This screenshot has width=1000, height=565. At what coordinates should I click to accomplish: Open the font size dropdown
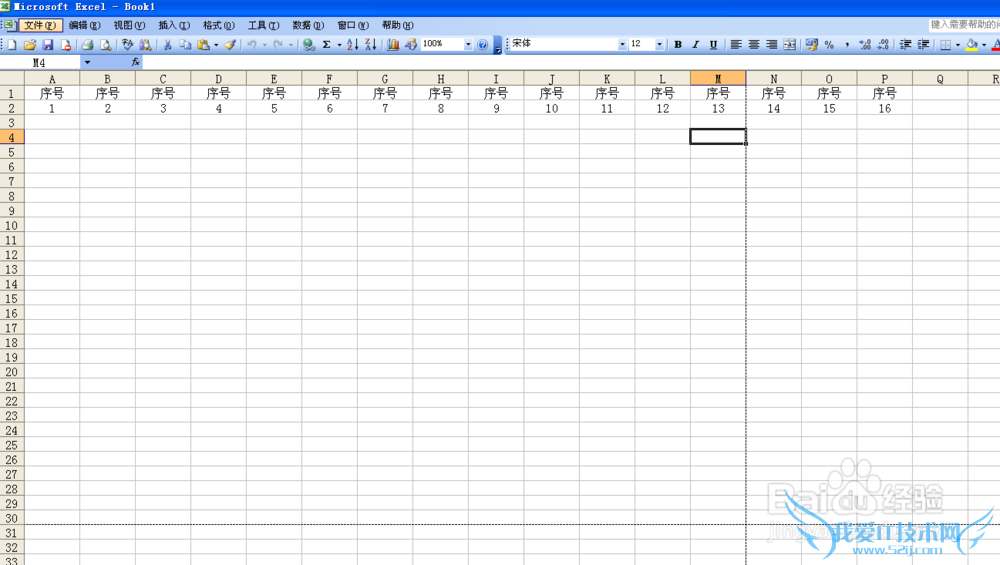659,45
